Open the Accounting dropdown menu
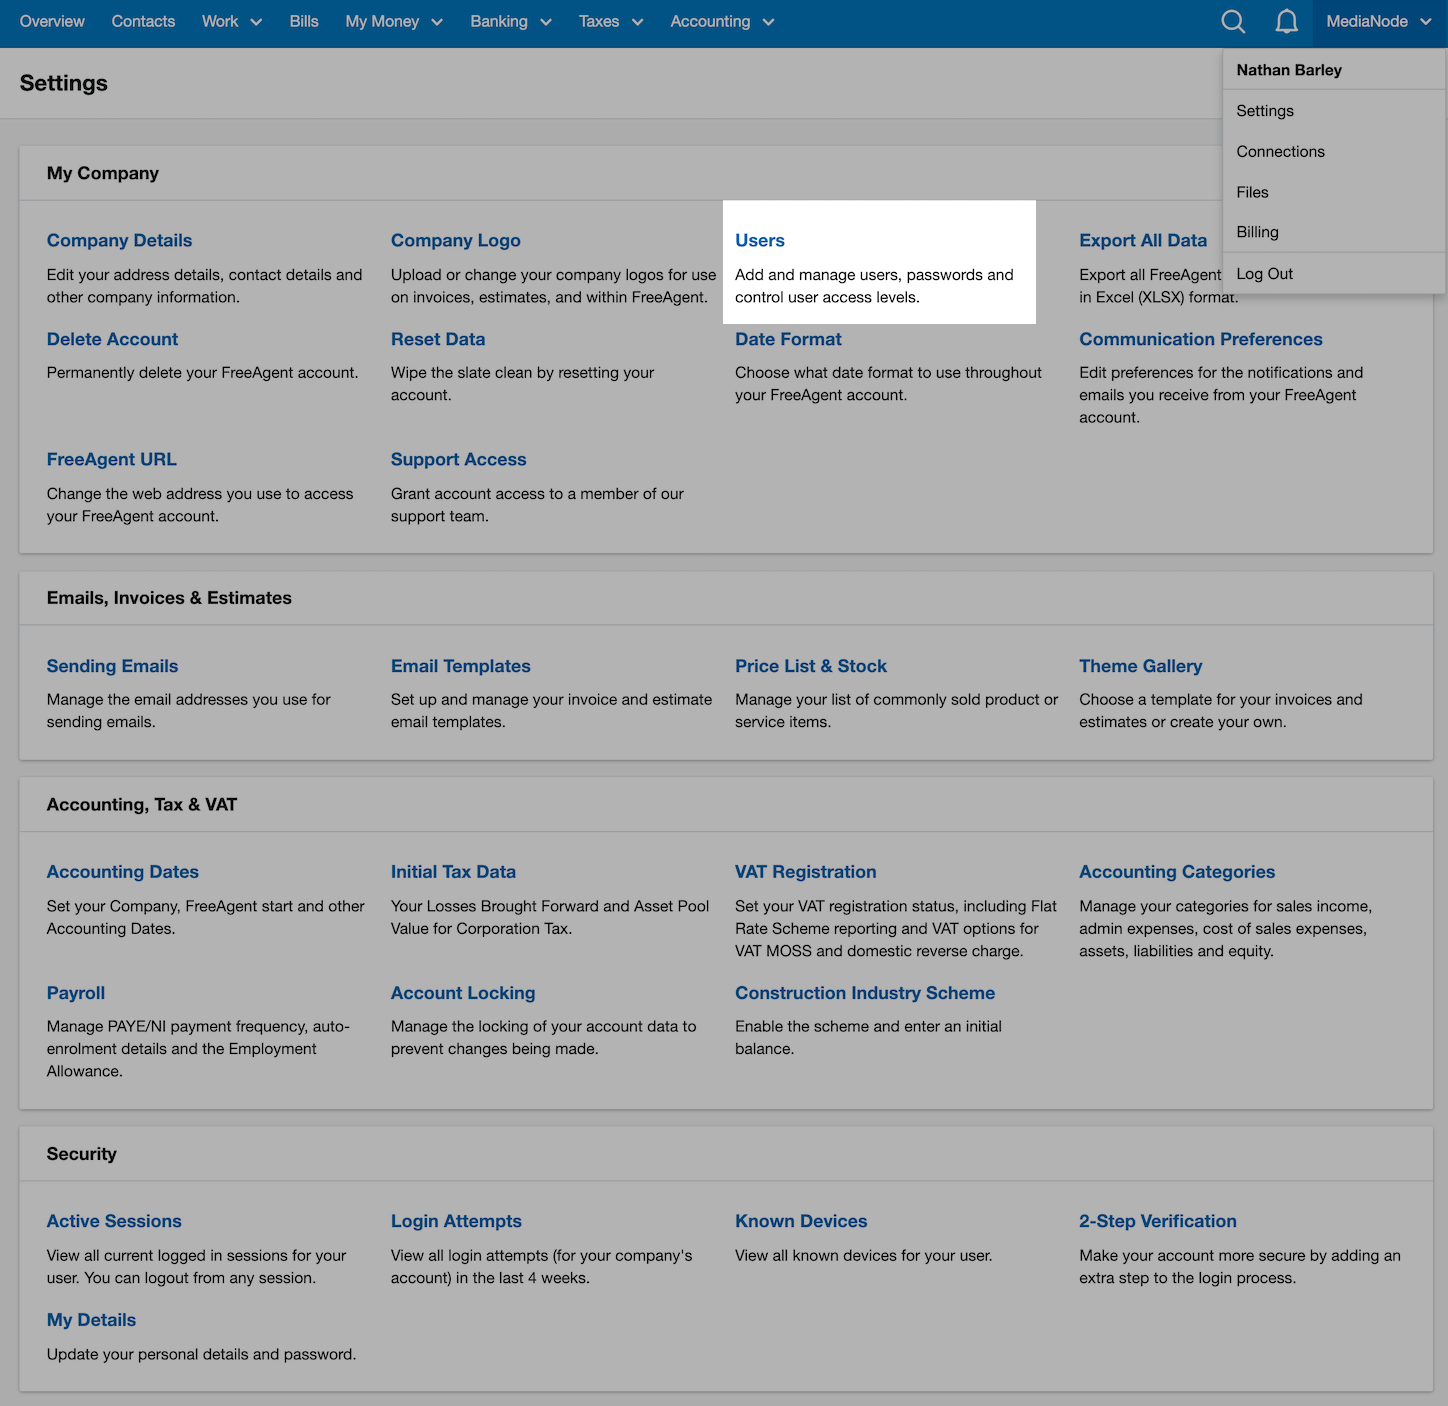The height and width of the screenshot is (1406, 1448). coord(720,21)
